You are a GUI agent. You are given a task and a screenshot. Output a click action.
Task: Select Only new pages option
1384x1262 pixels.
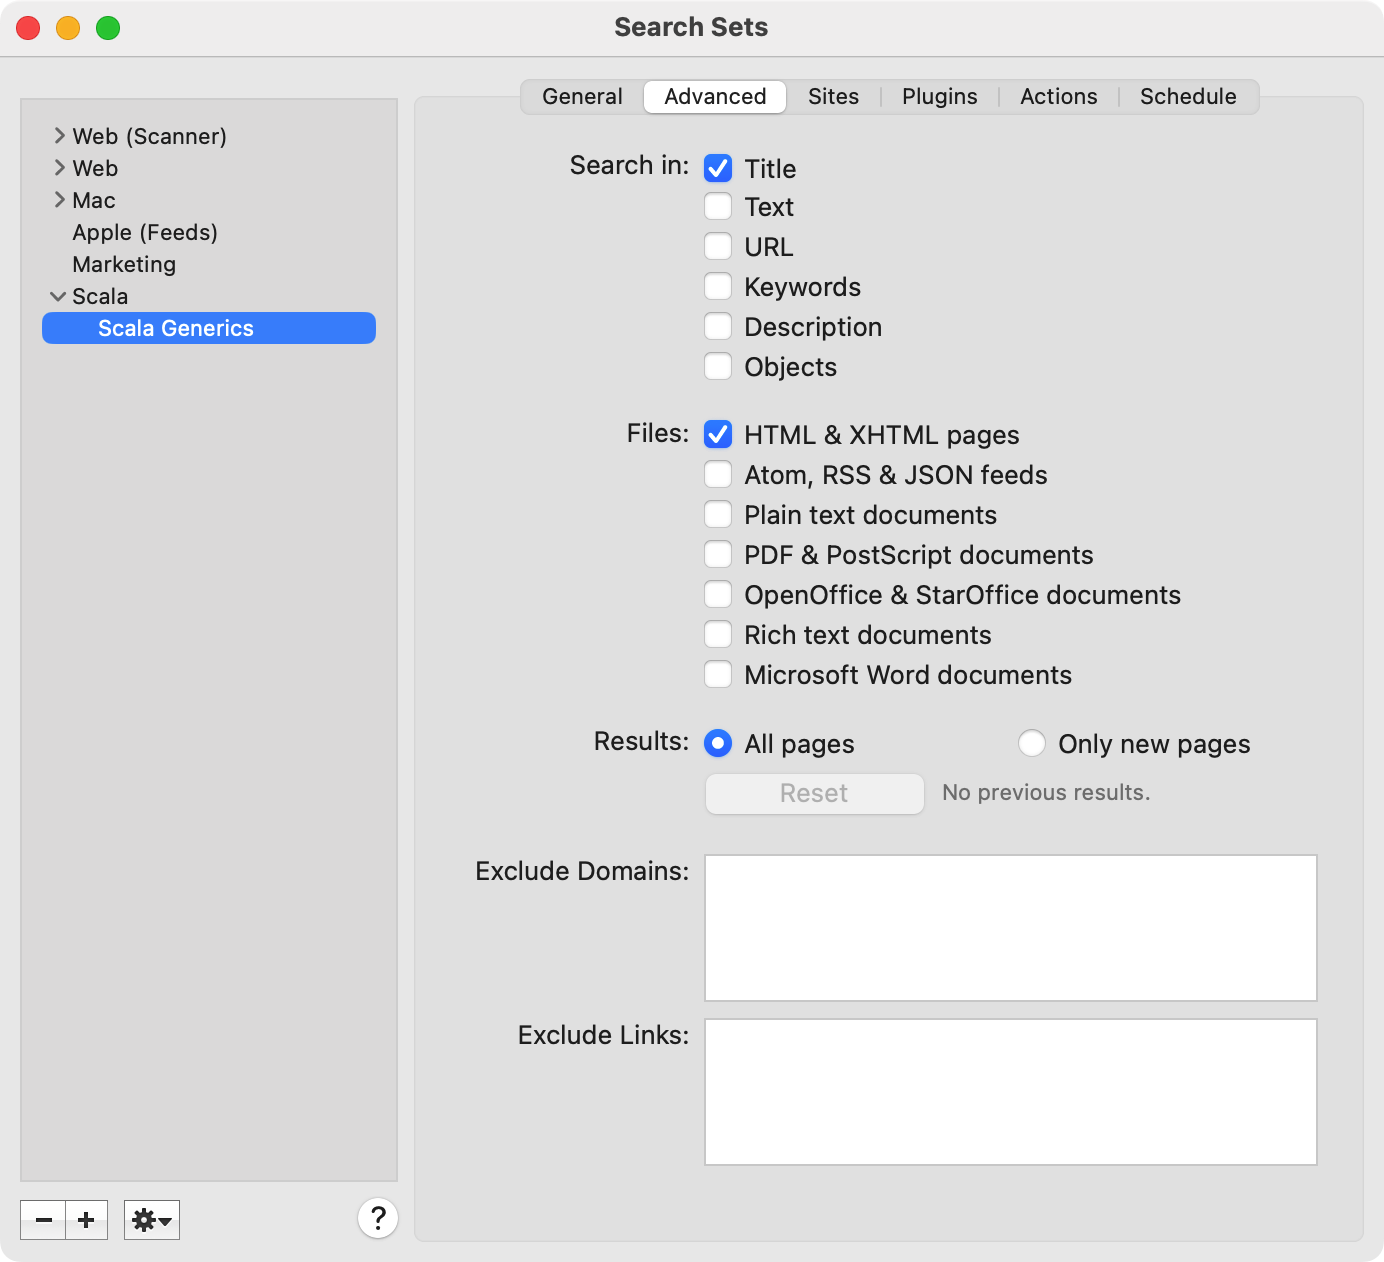1032,743
